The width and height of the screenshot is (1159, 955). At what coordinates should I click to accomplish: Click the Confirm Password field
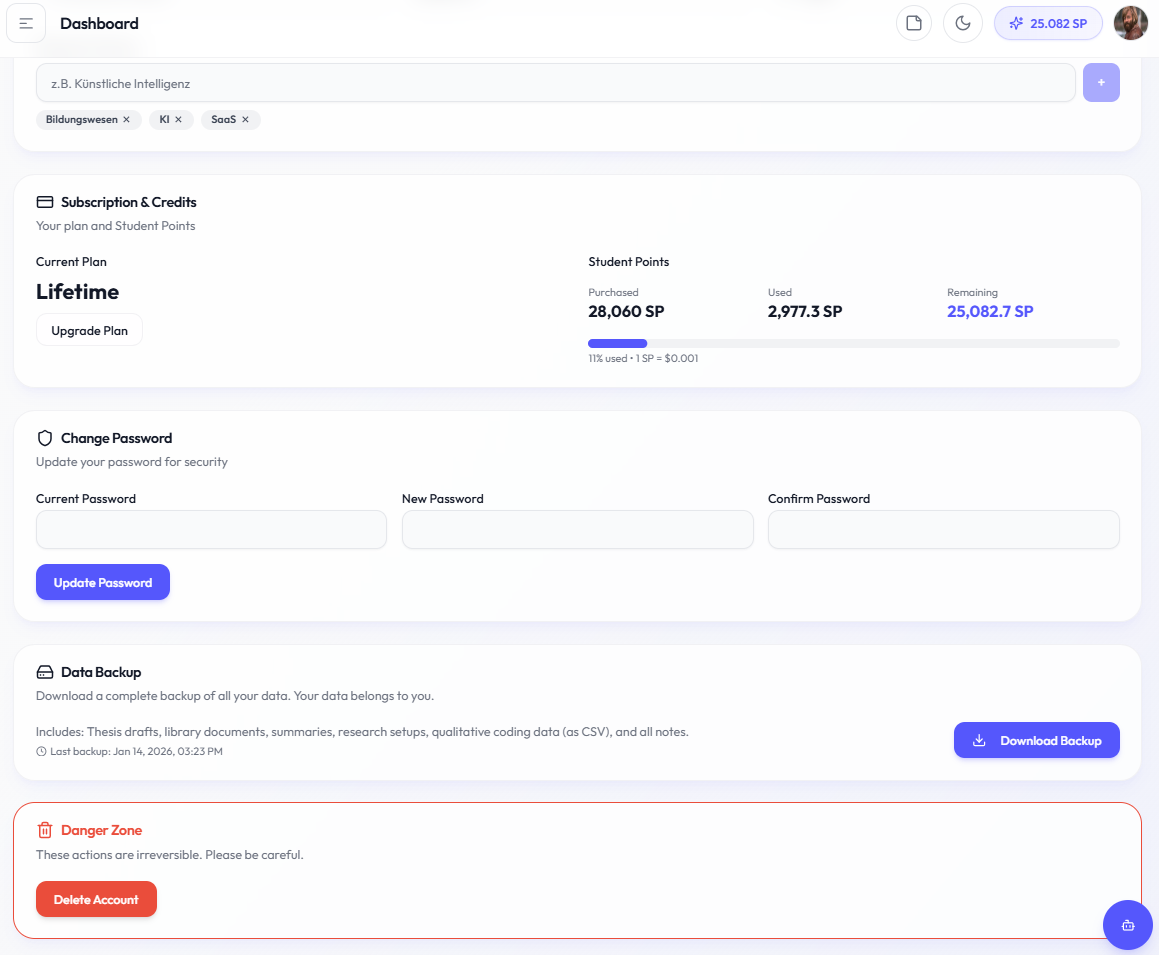pyautogui.click(x=943, y=529)
